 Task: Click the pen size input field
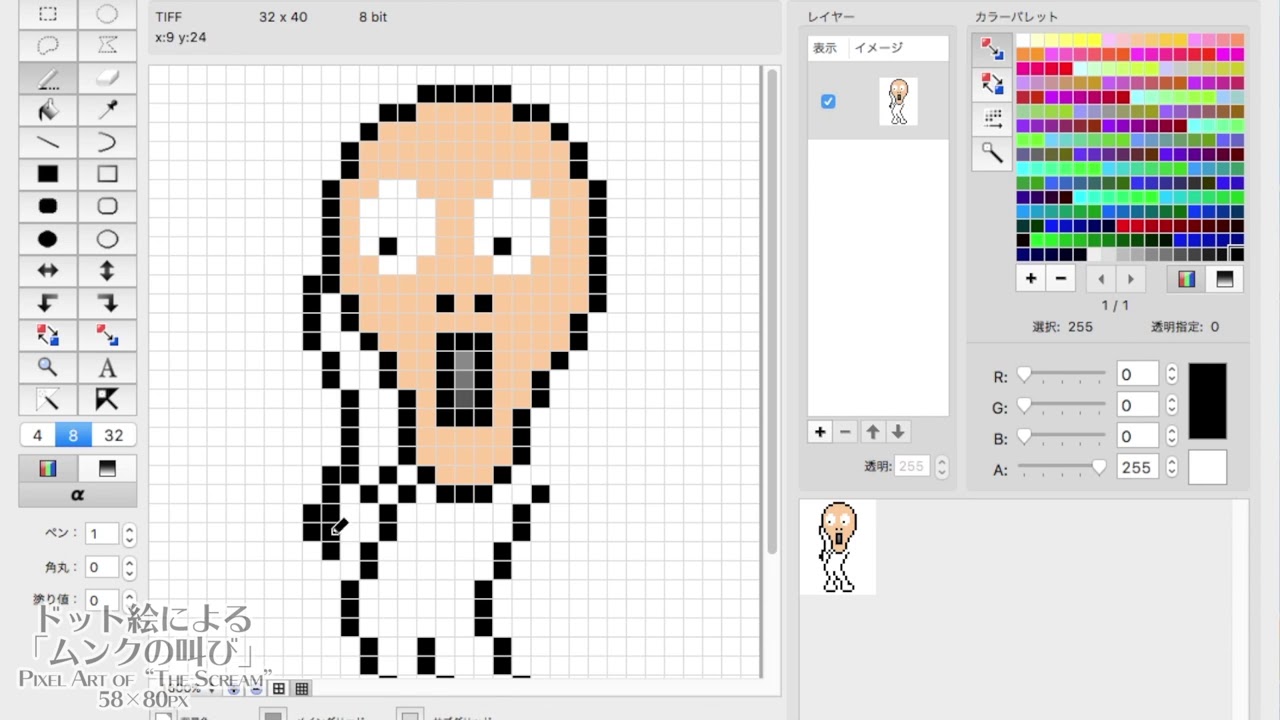101,534
